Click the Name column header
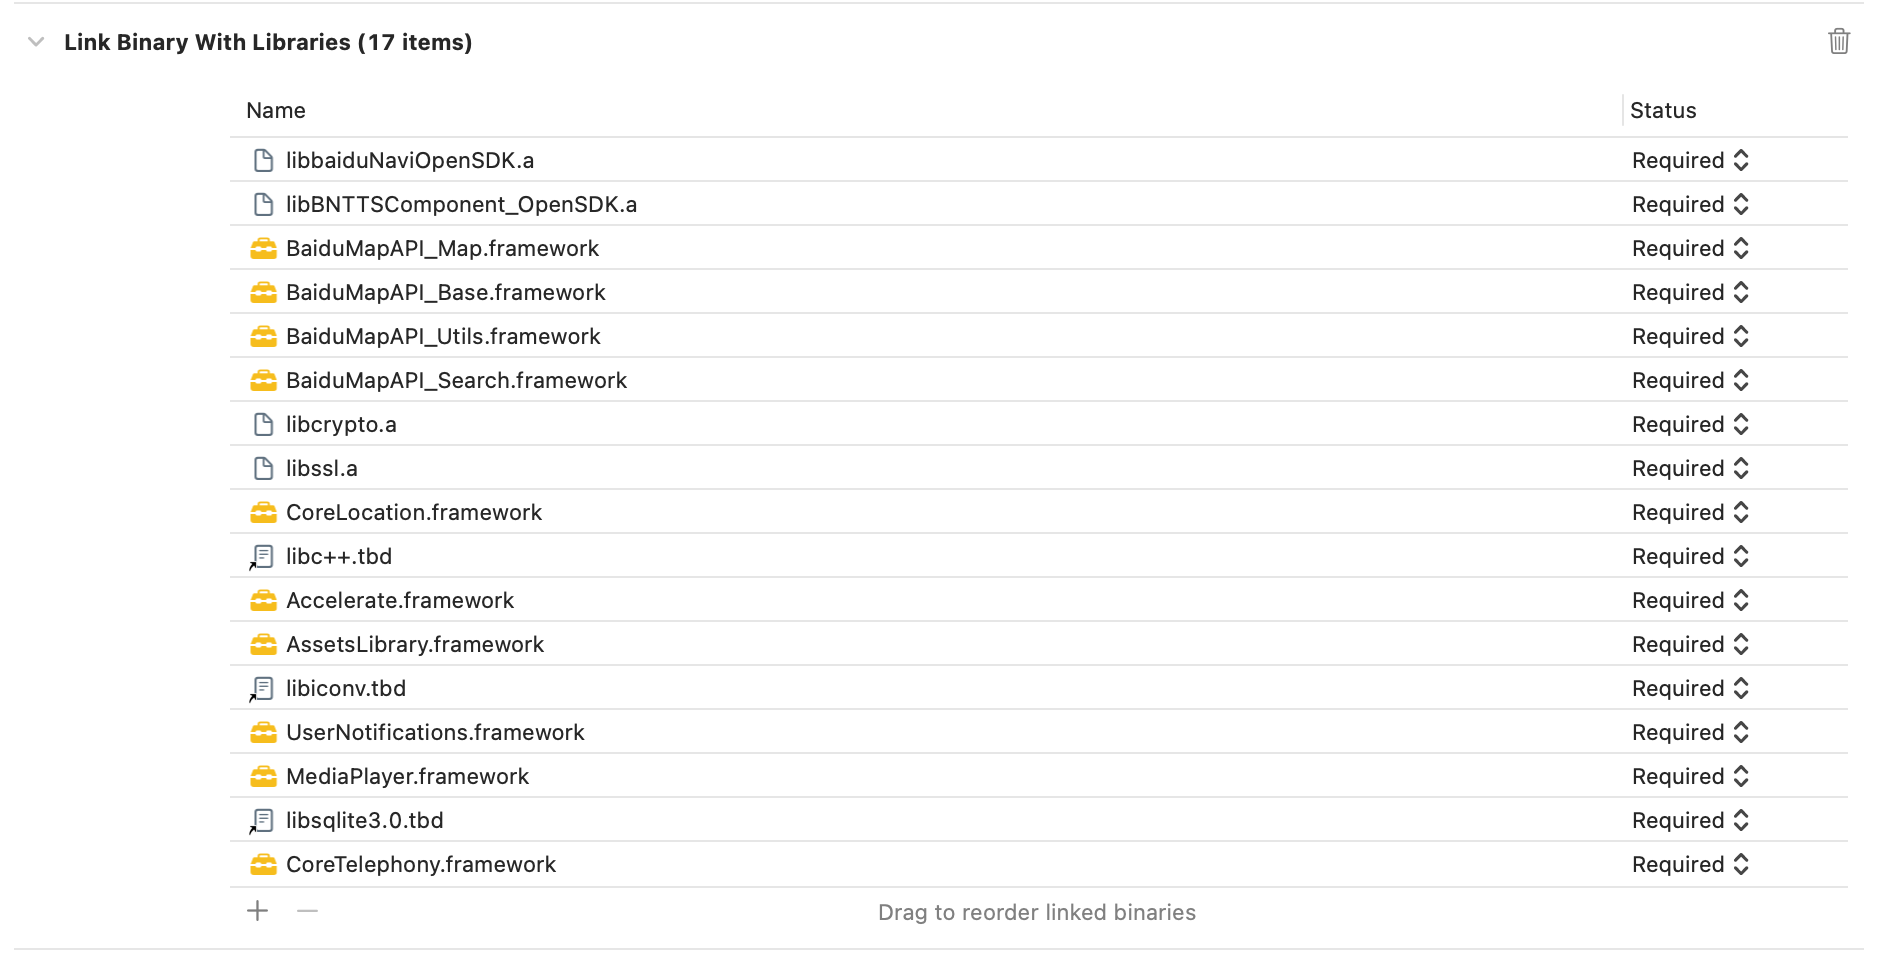The image size is (1896, 960). [276, 111]
